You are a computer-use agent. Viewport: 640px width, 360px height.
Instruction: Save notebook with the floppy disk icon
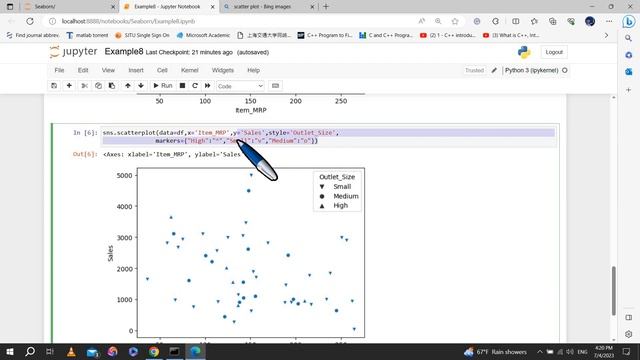tap(54, 86)
